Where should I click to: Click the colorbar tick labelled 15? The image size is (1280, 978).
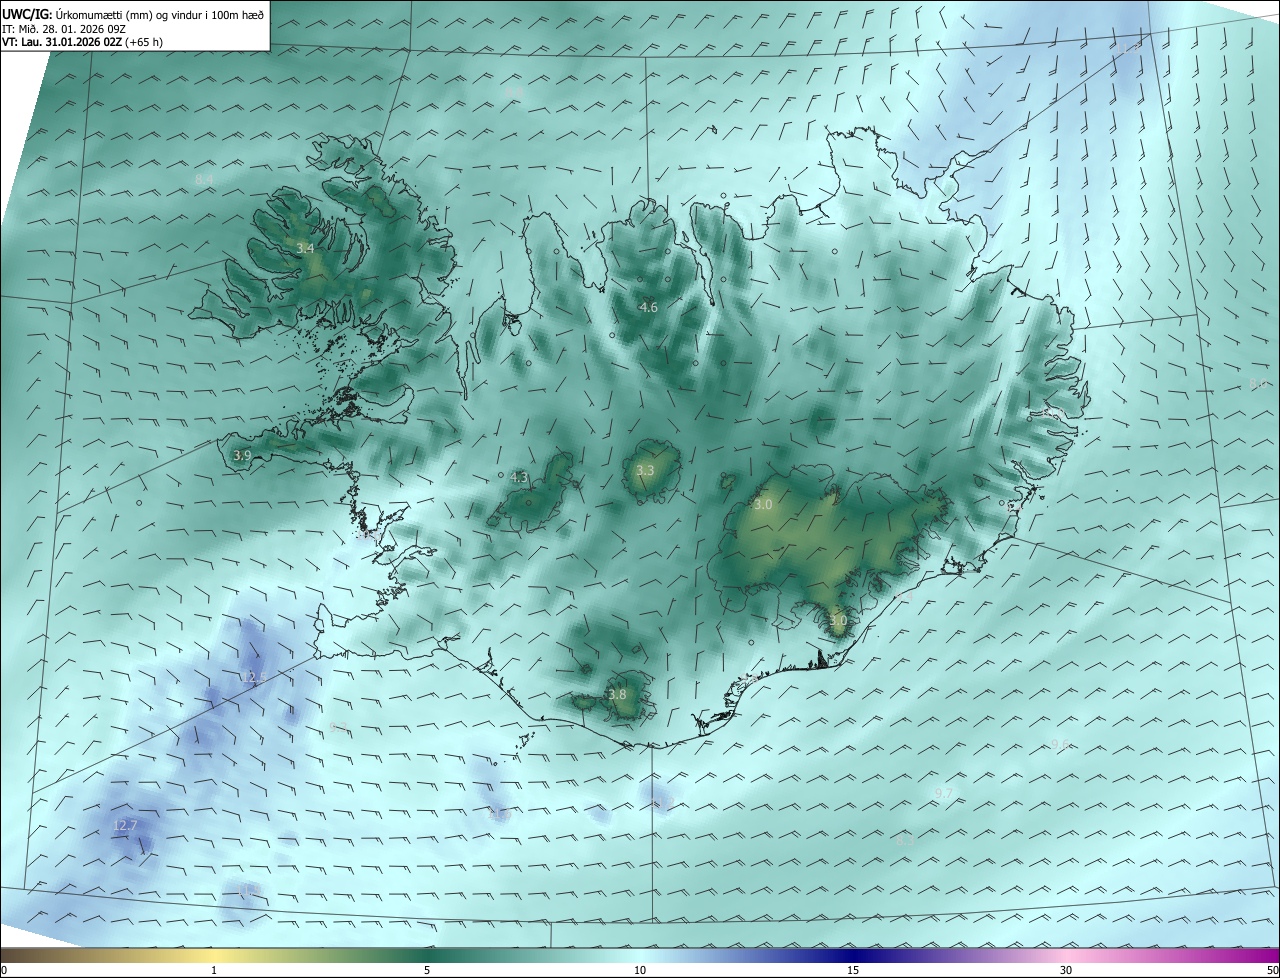point(853,971)
